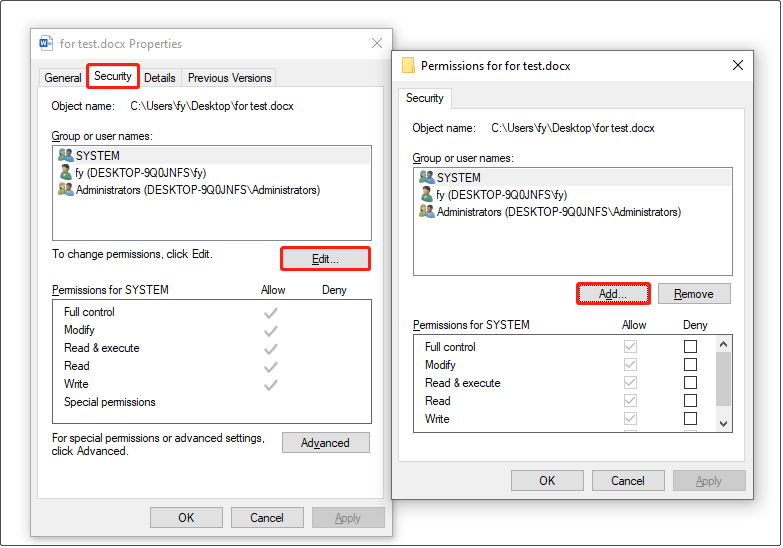This screenshot has width=783, height=548.
Task: Select fy (DESKTOP-9Q0JNFS\fy) in Properties list
Action: 141,173
